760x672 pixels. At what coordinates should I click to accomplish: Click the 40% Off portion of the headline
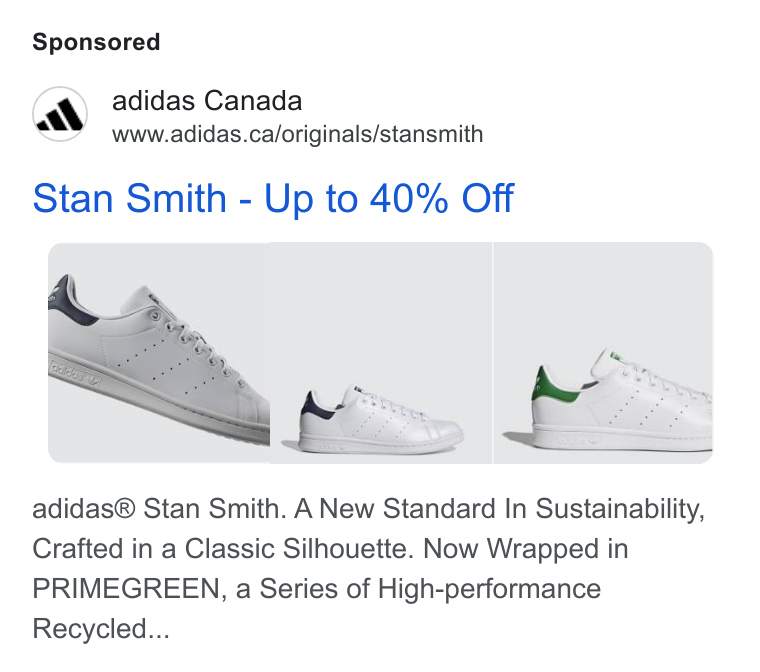(442, 198)
